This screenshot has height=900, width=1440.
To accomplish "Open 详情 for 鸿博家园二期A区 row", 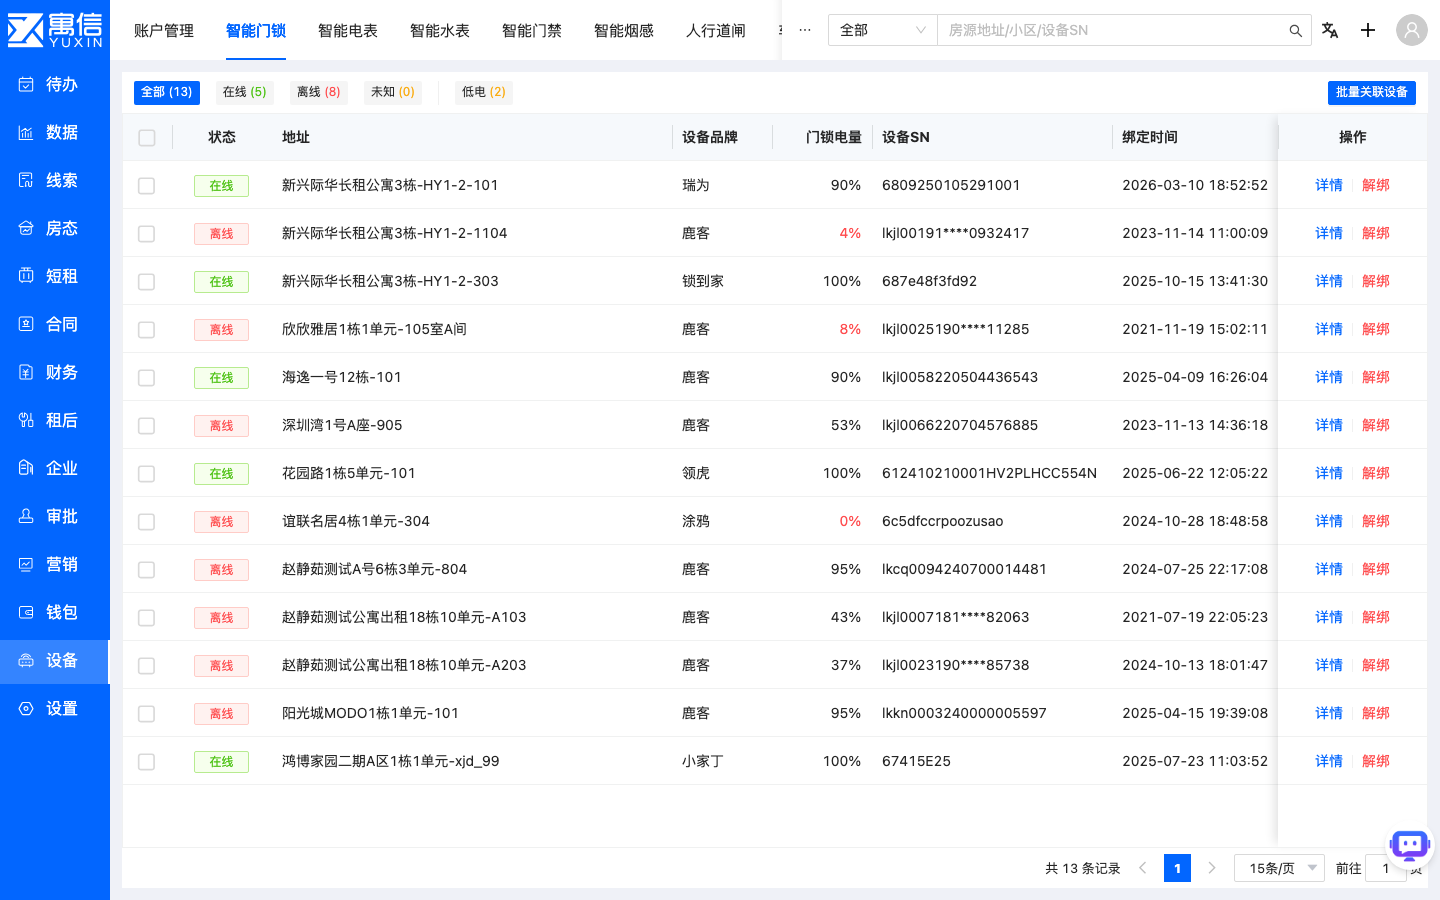I will click(1329, 761).
